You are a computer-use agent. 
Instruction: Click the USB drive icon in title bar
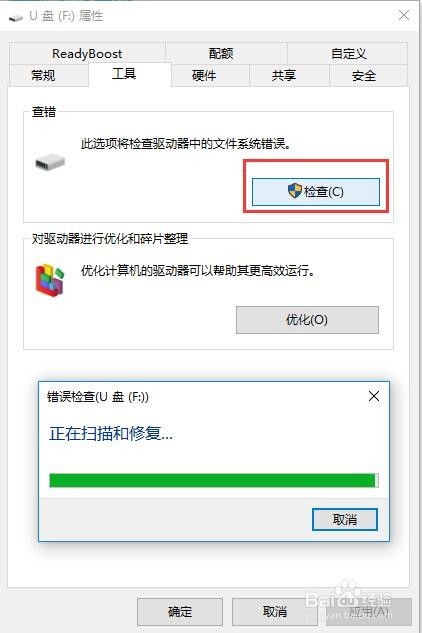pos(16,17)
